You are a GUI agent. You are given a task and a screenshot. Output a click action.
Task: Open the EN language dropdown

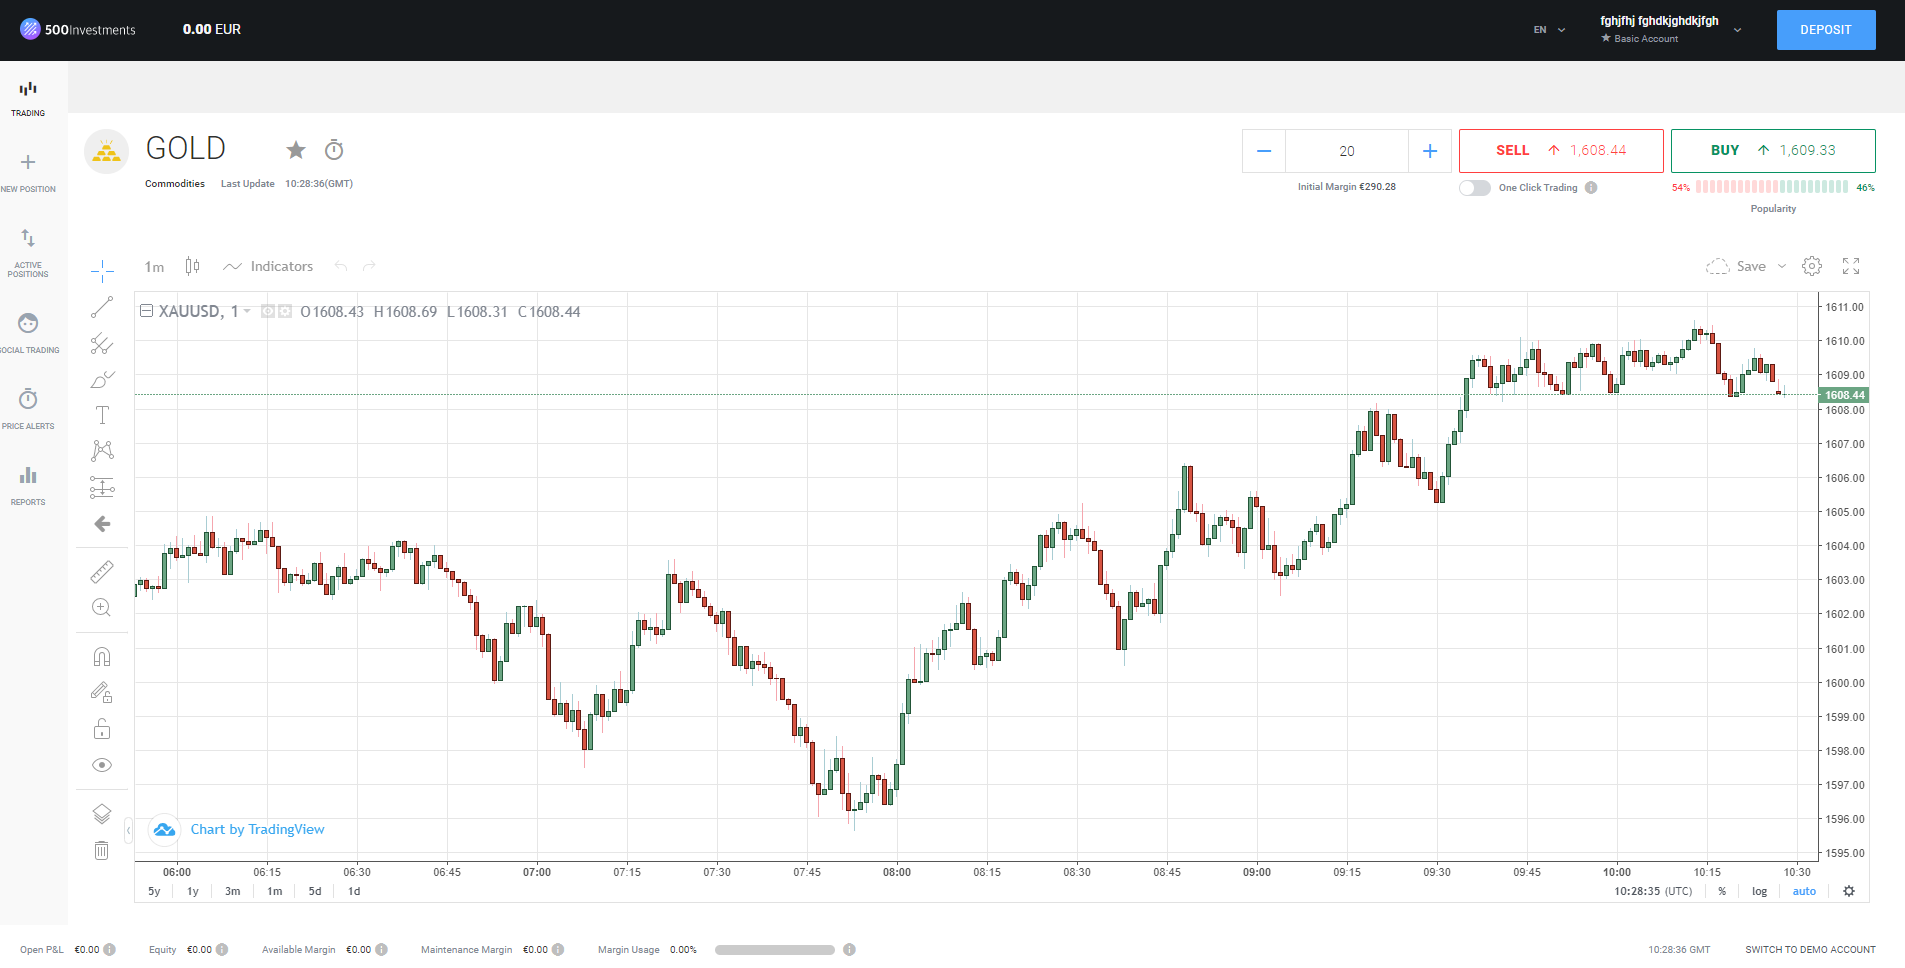click(1549, 30)
